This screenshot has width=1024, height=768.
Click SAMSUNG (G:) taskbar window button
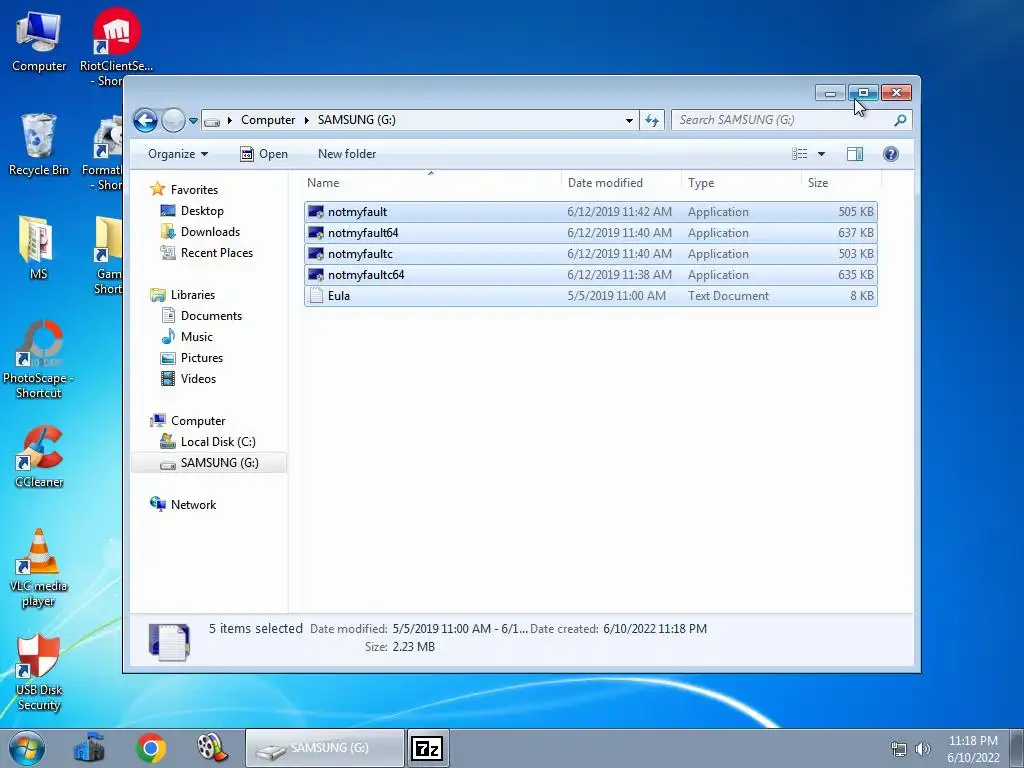coord(325,748)
